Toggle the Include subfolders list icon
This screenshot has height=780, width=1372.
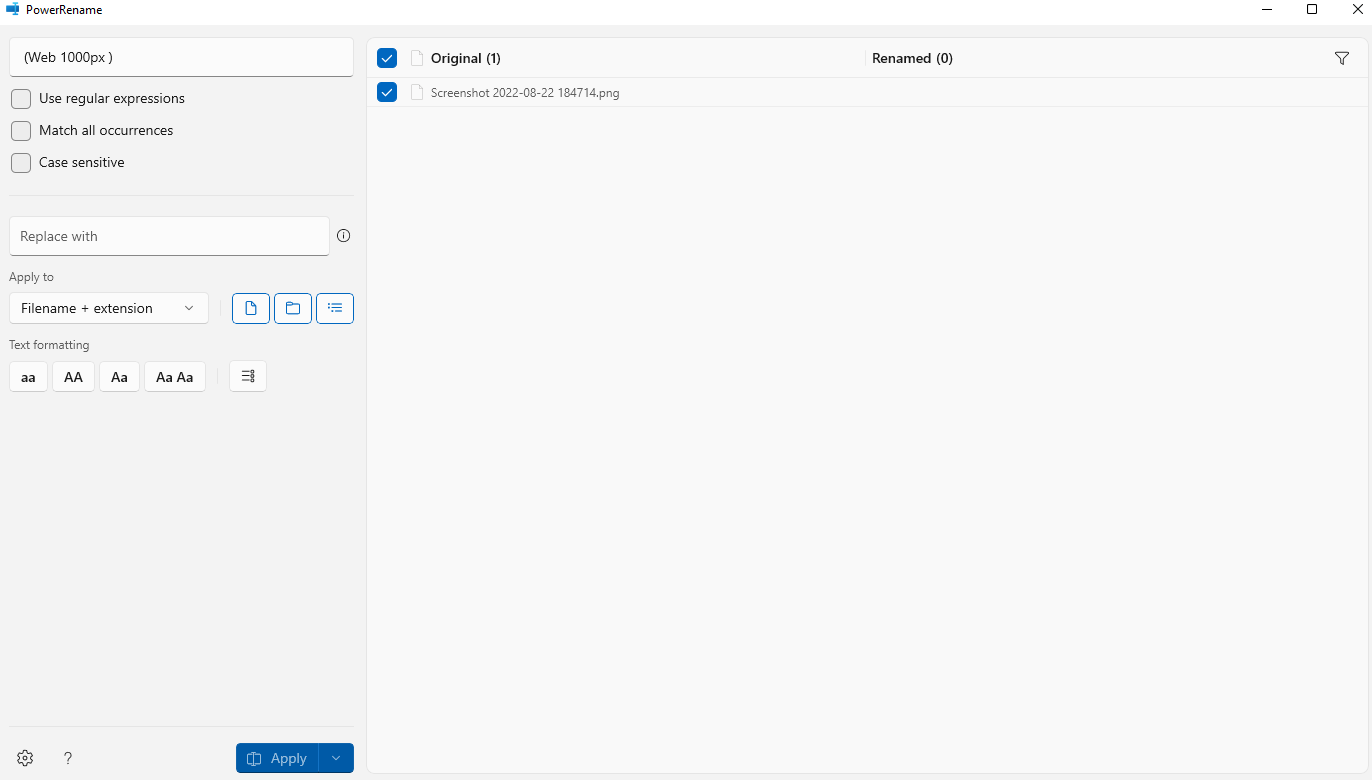pyautogui.click(x=334, y=308)
